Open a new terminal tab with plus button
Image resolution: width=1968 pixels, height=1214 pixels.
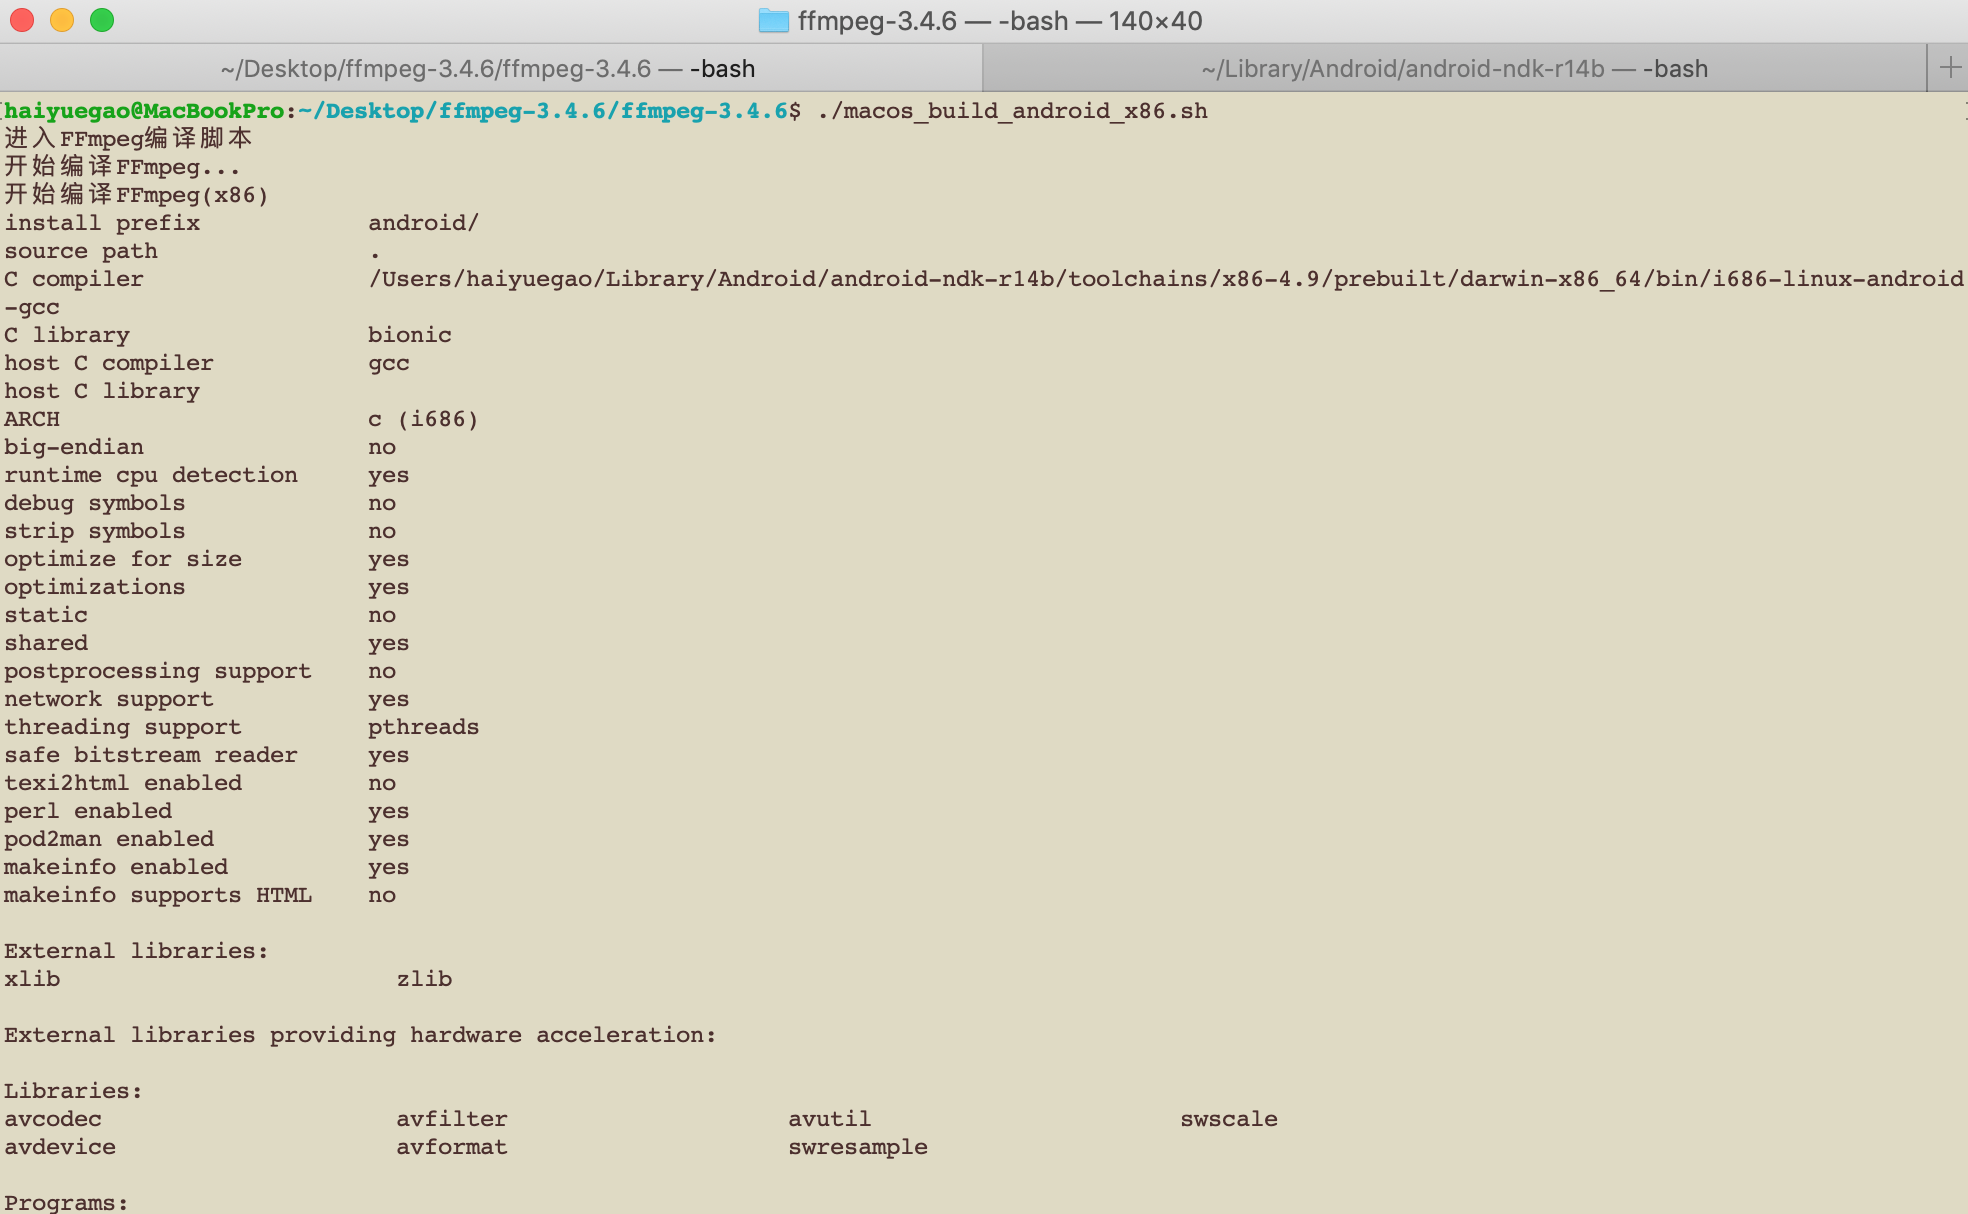1949,68
